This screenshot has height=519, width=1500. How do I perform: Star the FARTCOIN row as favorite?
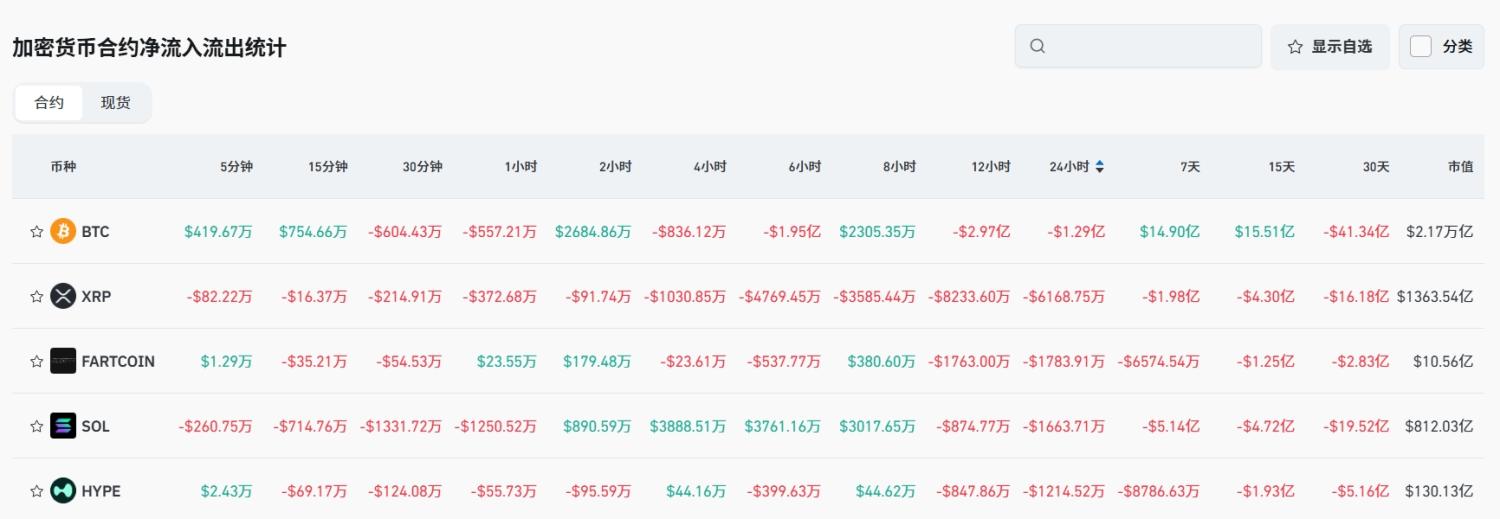tap(37, 361)
